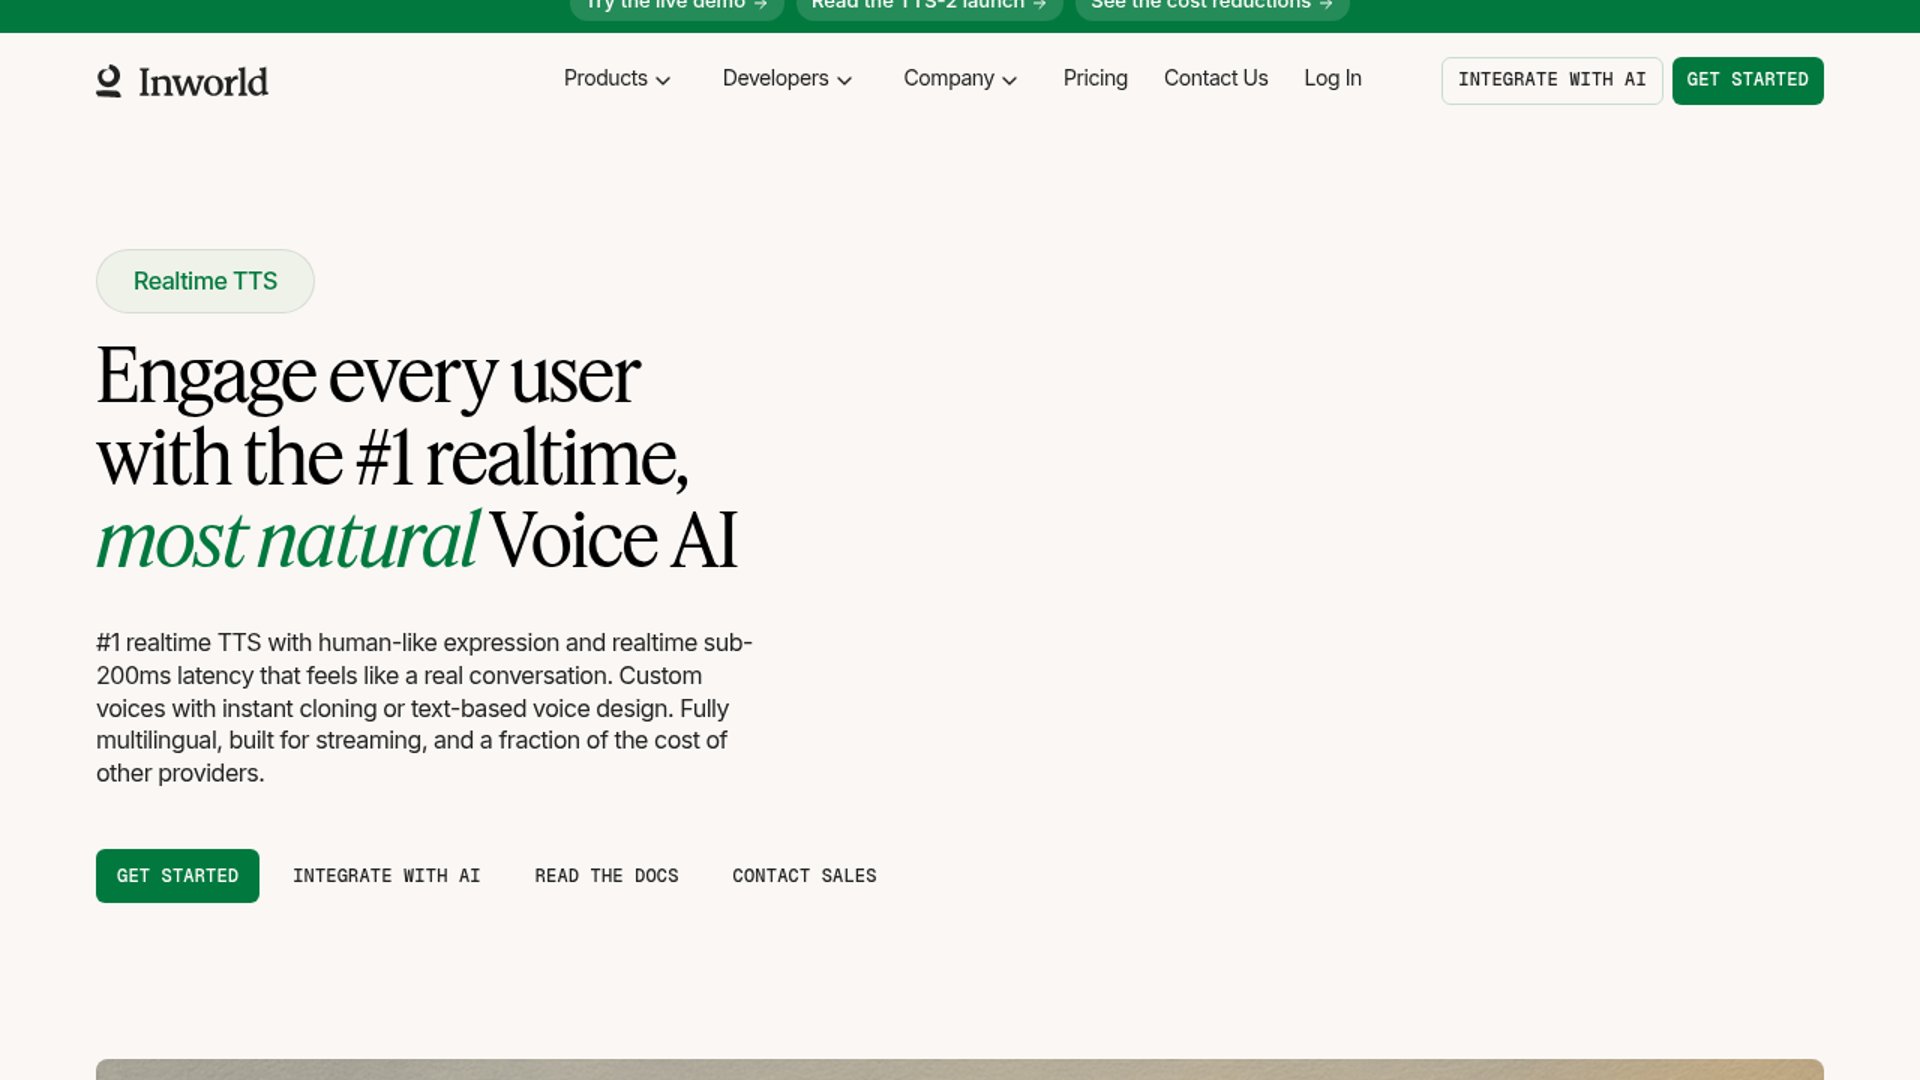Click Integrate With AI in the header
Viewport: 1920px width, 1080px height.
tap(1552, 81)
